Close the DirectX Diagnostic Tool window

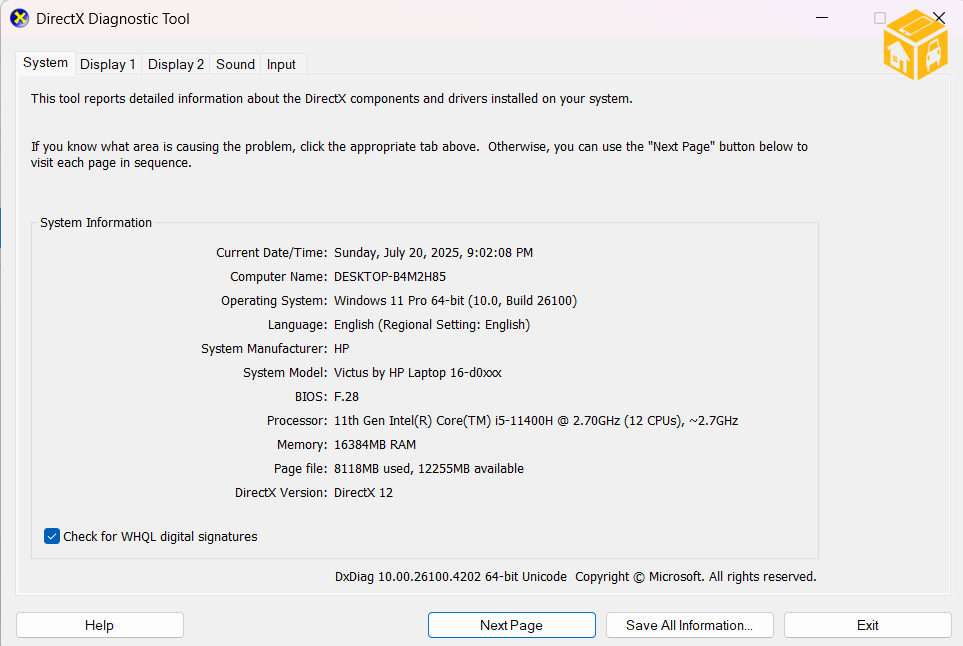pyautogui.click(x=939, y=18)
